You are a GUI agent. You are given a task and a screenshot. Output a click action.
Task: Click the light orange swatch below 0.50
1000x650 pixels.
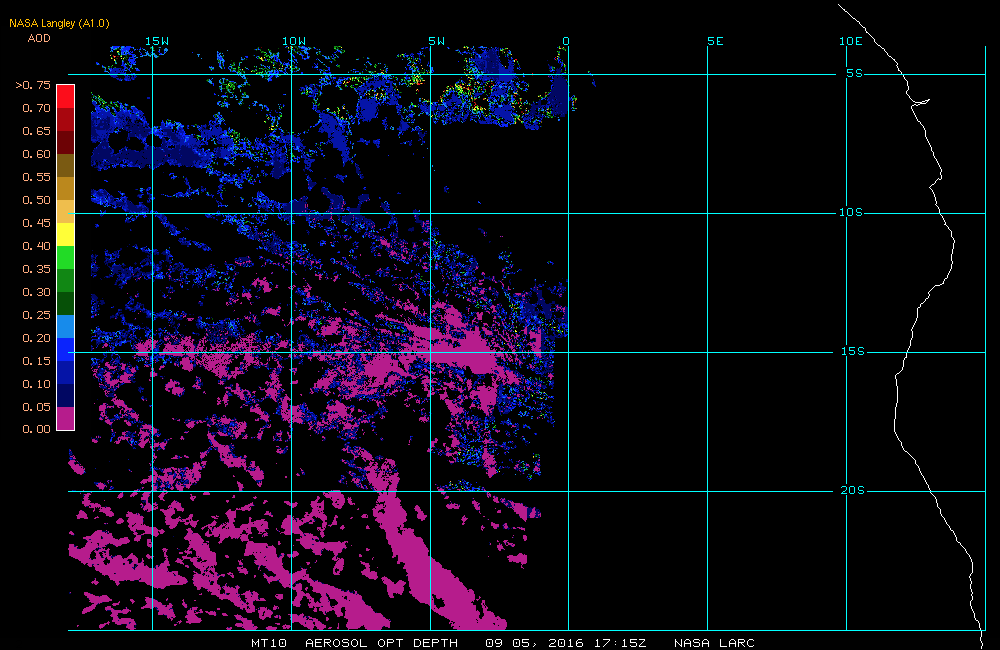pyautogui.click(x=66, y=211)
